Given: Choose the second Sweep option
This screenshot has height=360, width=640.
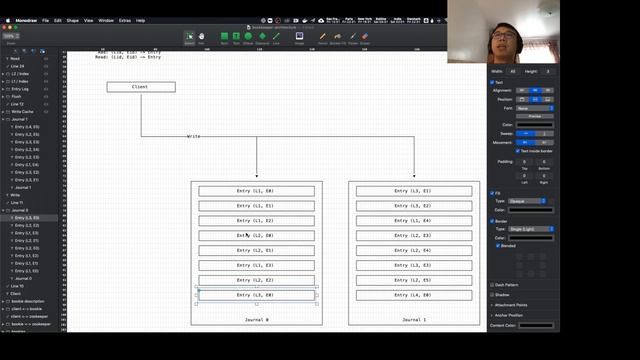Looking at the screenshot, I should (544, 133).
